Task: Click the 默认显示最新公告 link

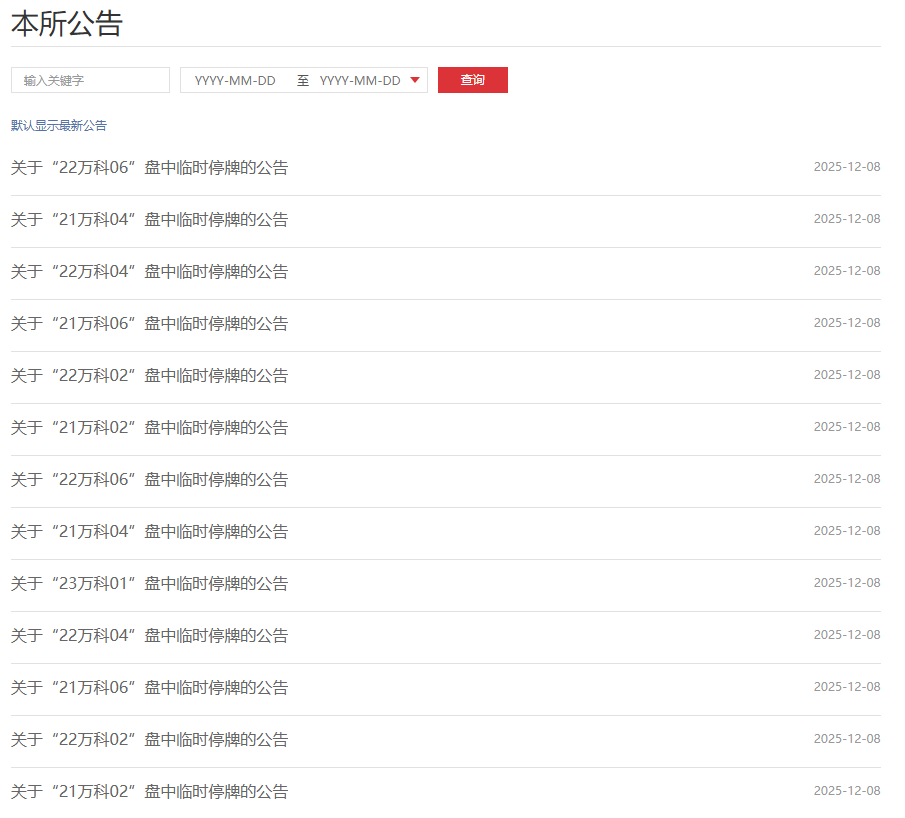Action: (59, 126)
